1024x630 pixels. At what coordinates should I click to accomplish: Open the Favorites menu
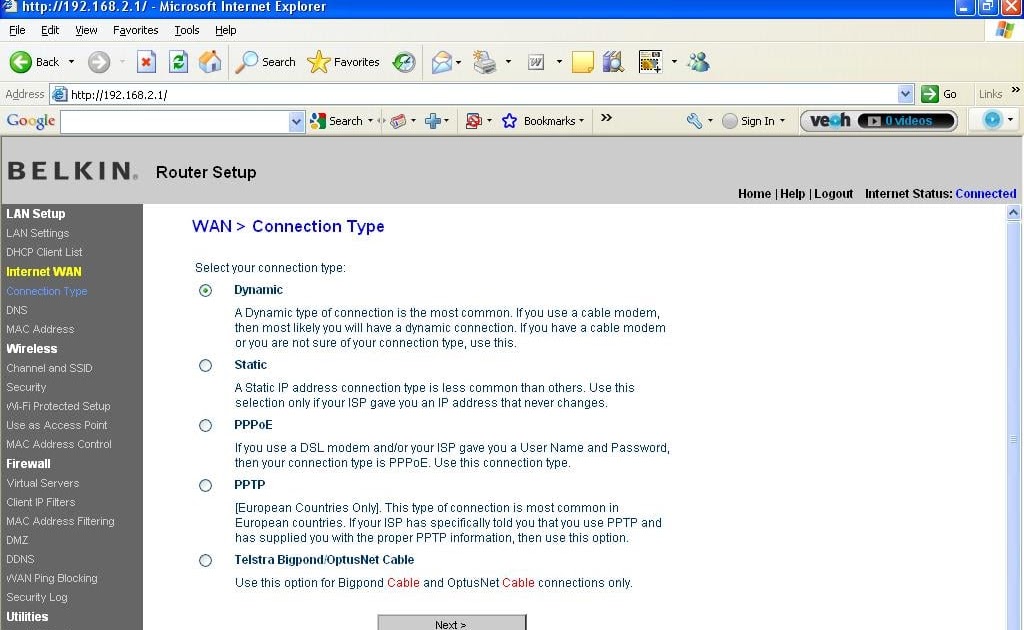[135, 30]
